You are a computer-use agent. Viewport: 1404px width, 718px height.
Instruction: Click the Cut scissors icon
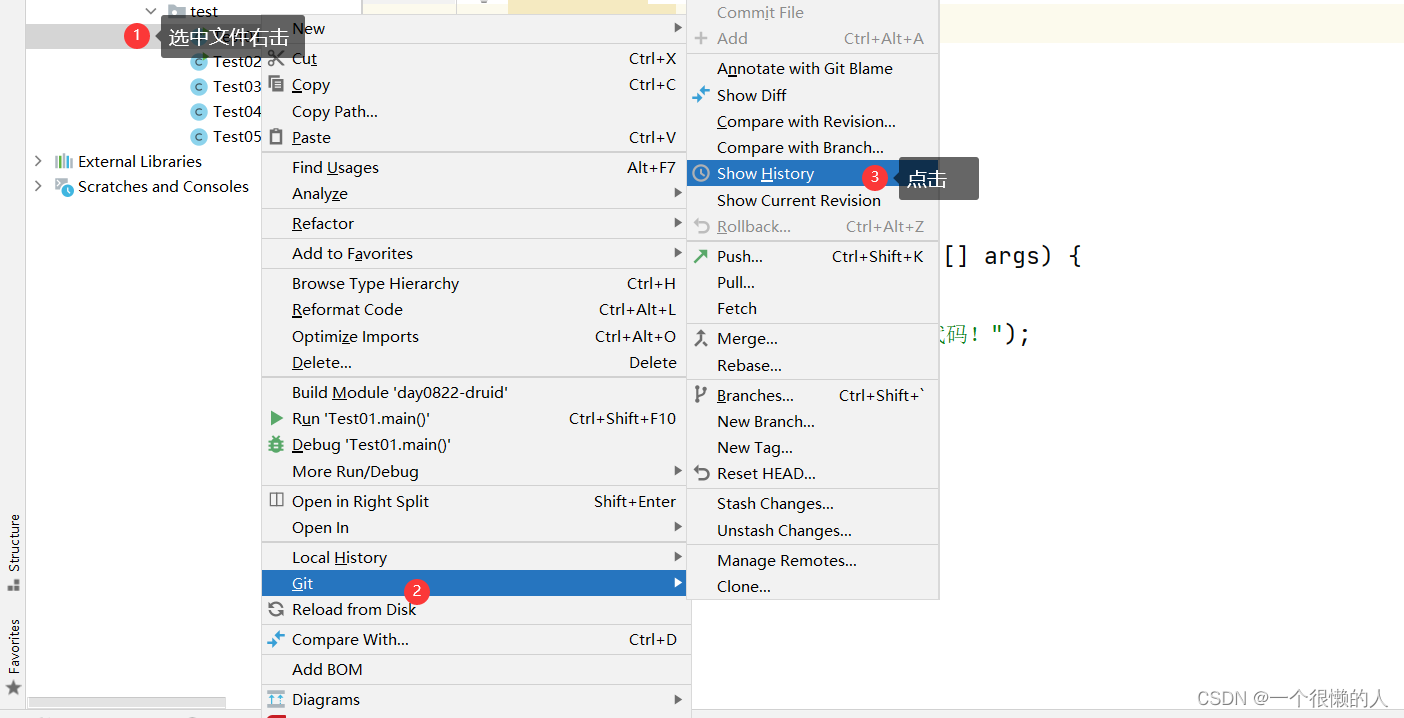[x=277, y=59]
